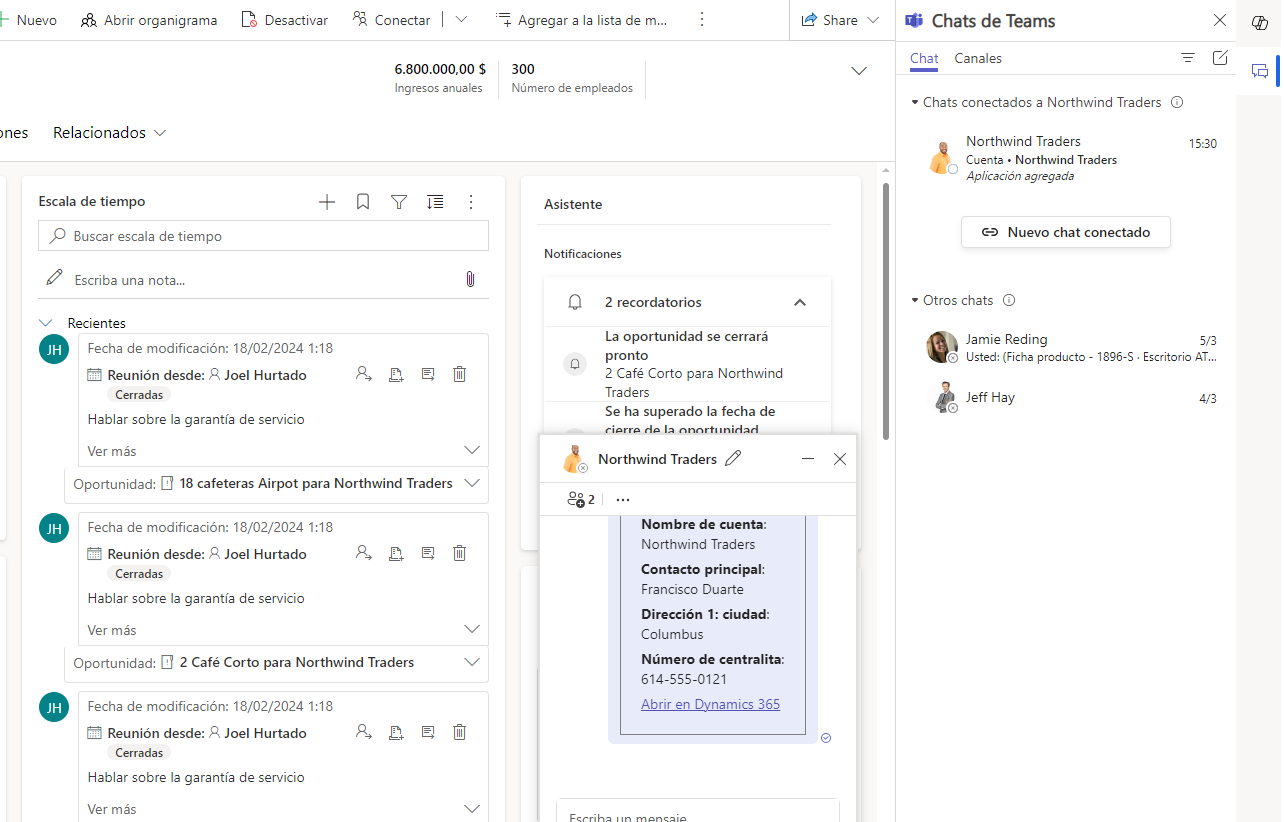Image resolution: width=1284 pixels, height=822 pixels.
Task: Open the Copilot icon in the side rail
Action: tap(1260, 23)
